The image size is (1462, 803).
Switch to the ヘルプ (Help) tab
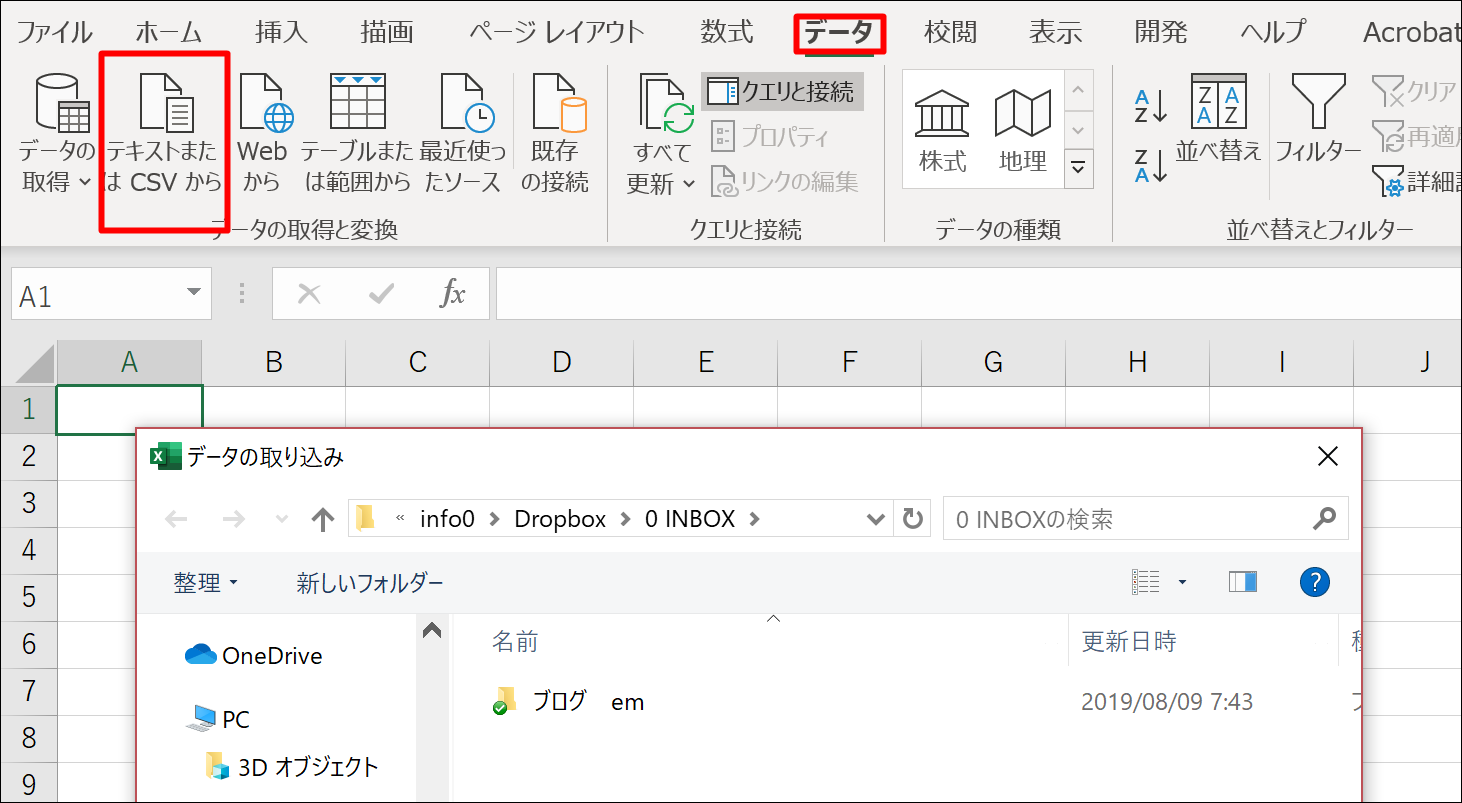1273,32
